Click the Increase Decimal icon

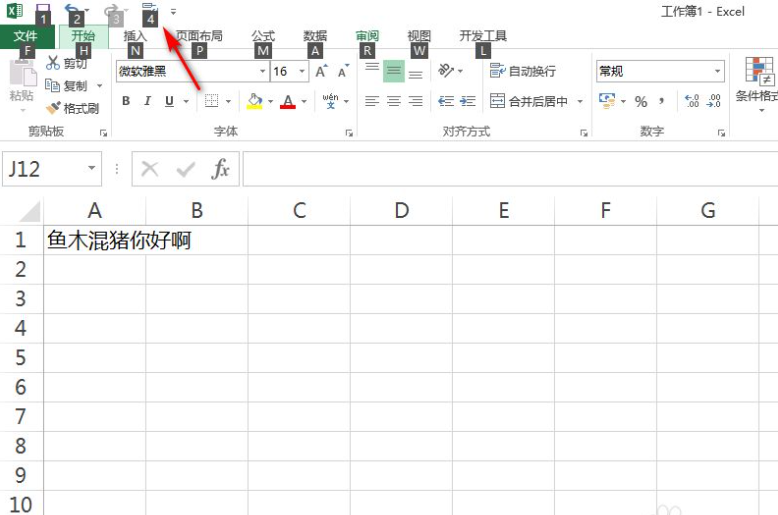(x=692, y=101)
